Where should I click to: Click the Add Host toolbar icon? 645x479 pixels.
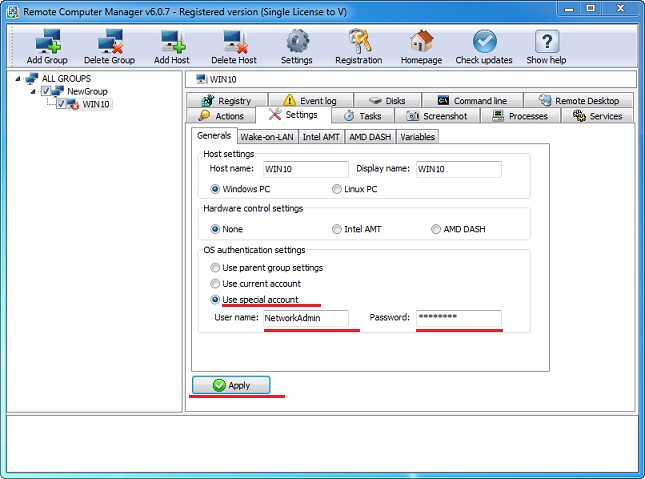(173, 41)
